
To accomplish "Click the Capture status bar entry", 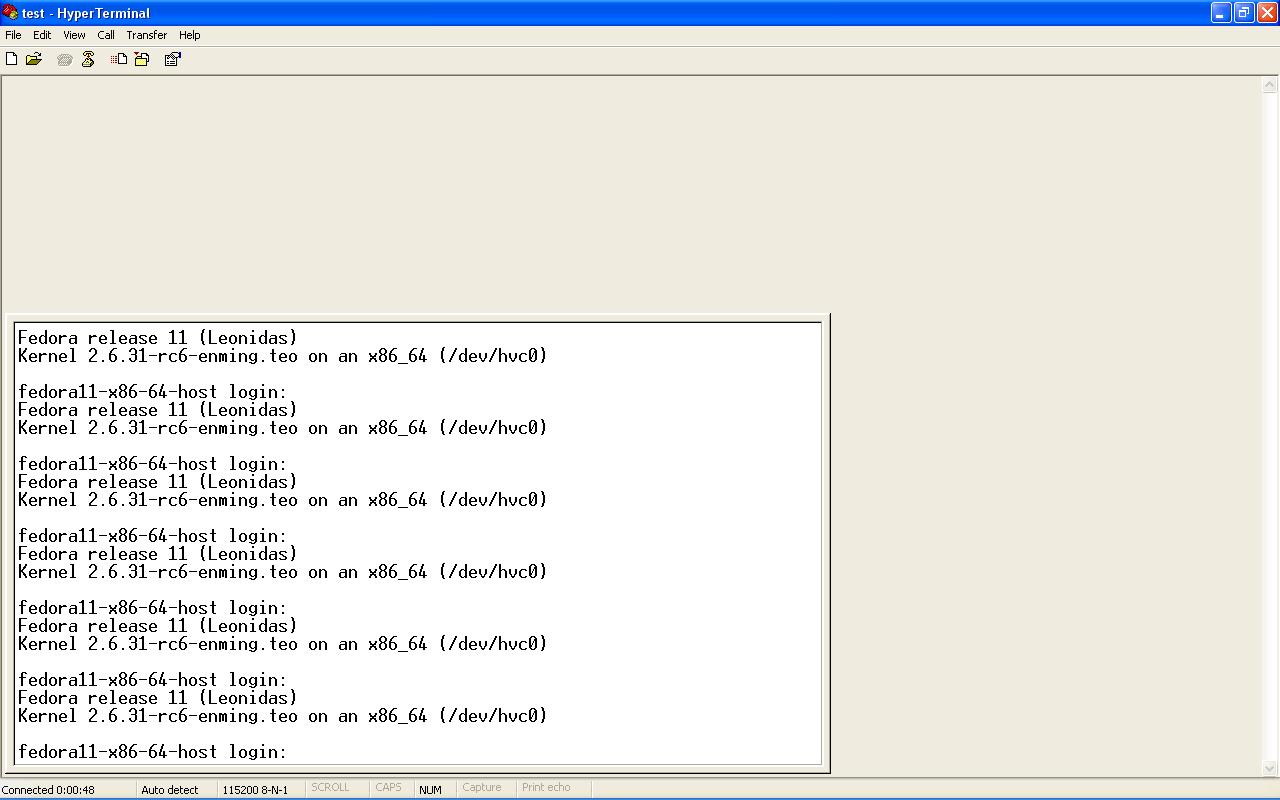I will coord(481,788).
